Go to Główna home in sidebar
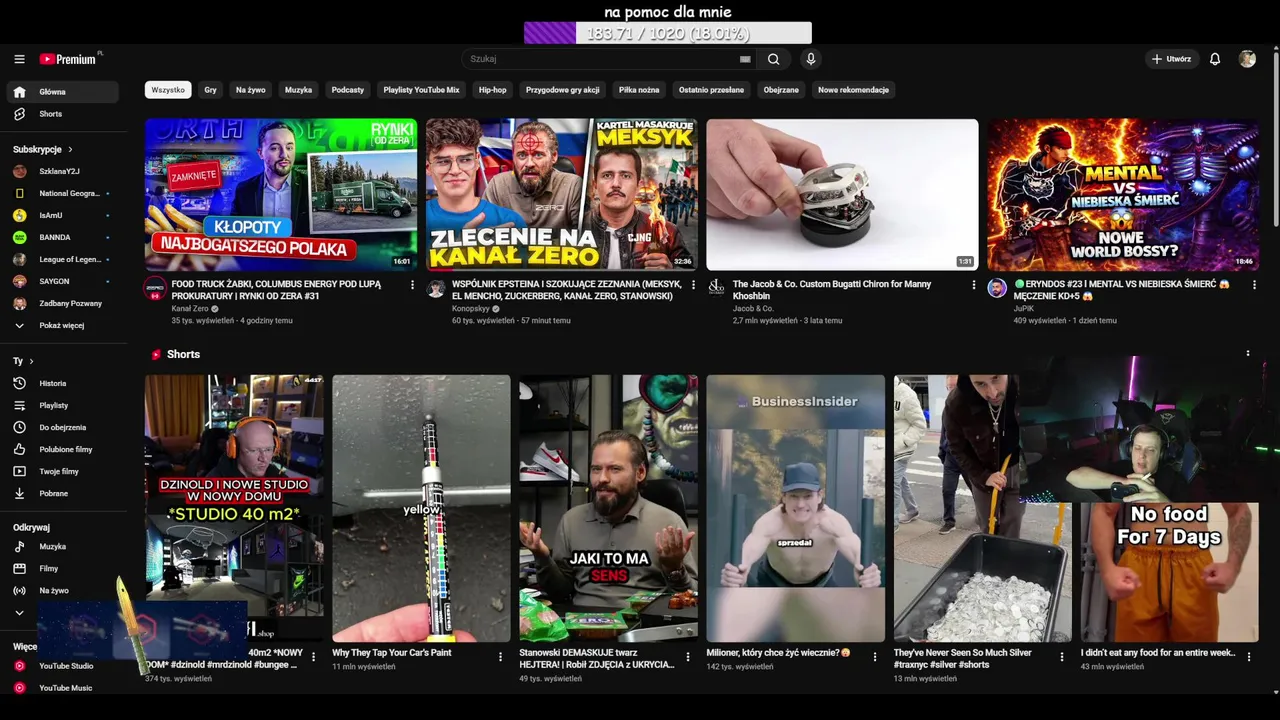Screen dimensions: 1280x720 click(x=63, y=92)
